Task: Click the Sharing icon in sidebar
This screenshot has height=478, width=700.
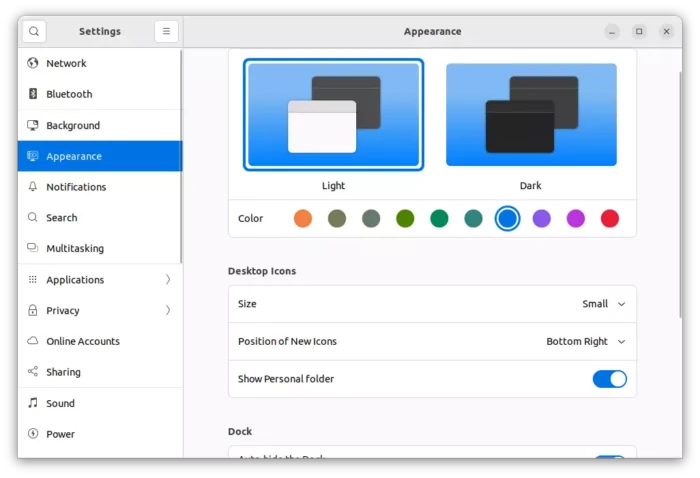Action: click(33, 371)
